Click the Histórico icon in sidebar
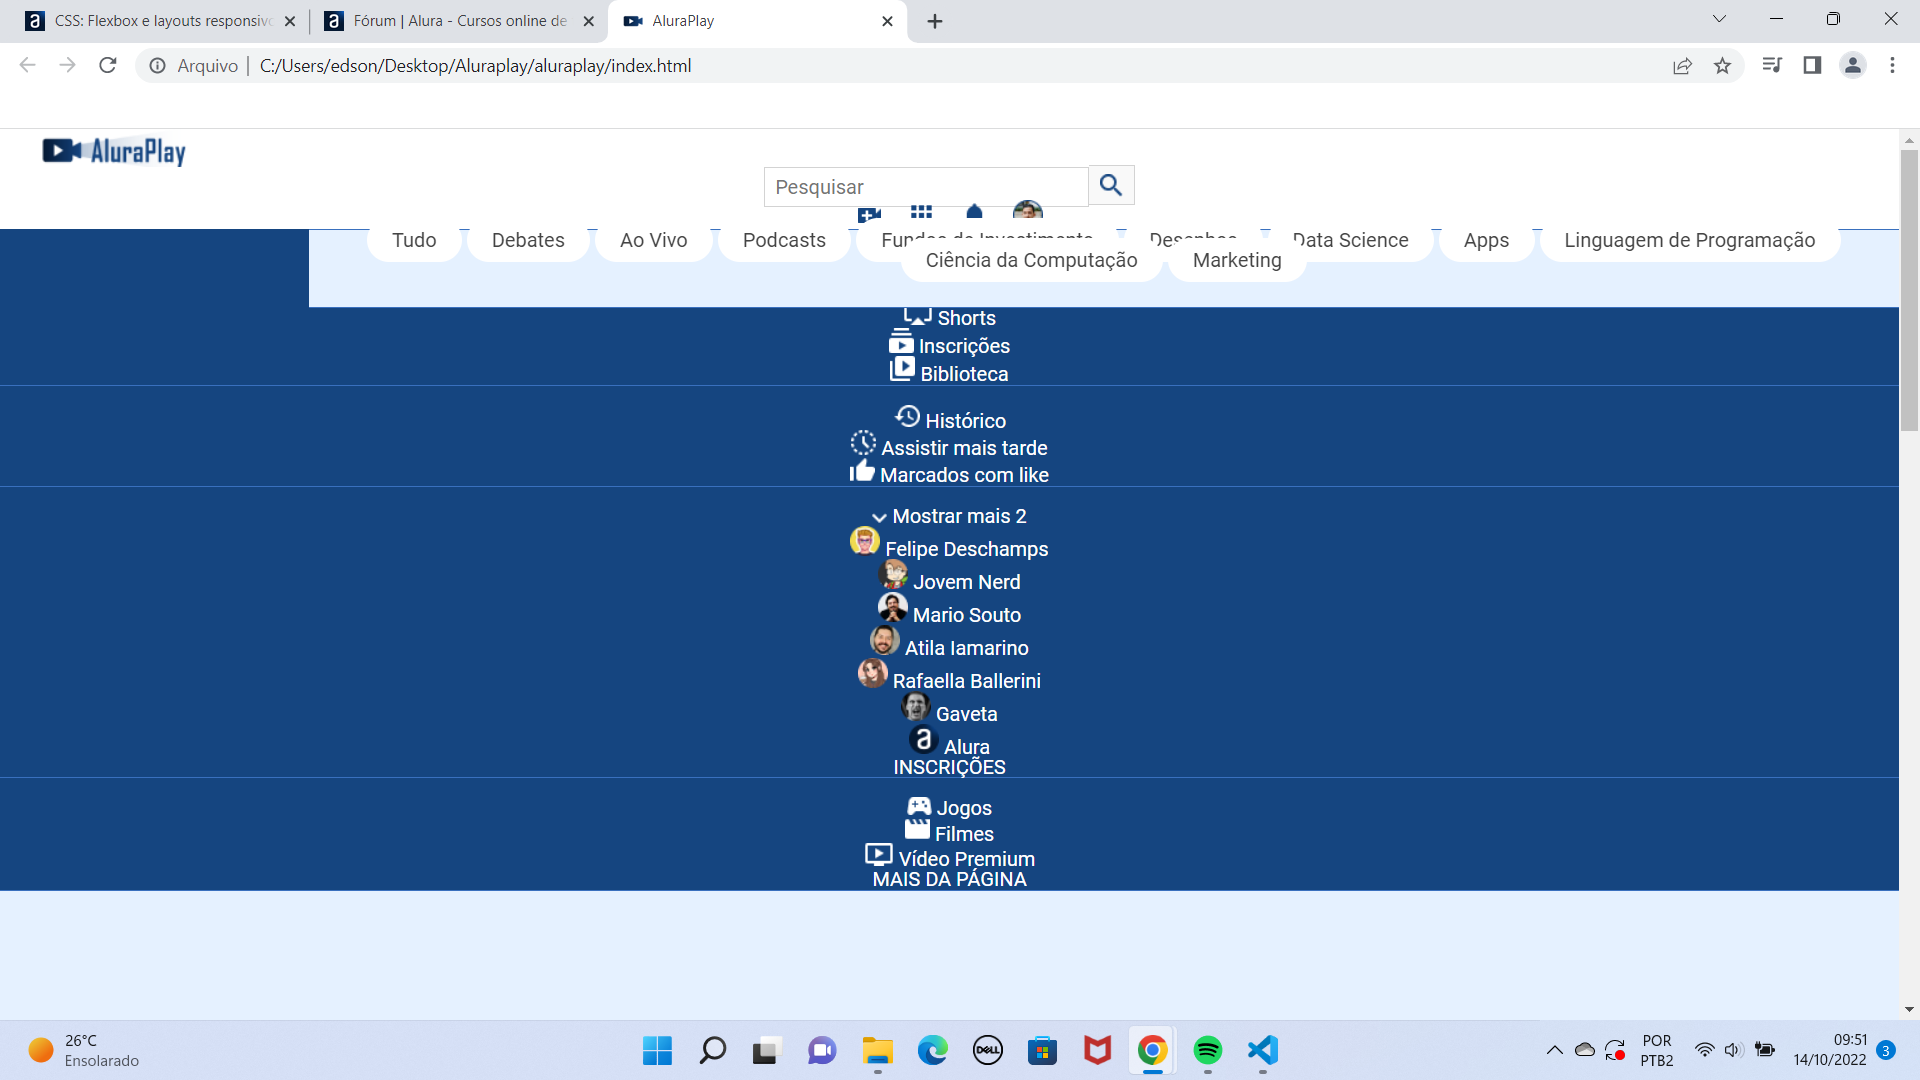Image resolution: width=1920 pixels, height=1080 pixels. pyautogui.click(x=906, y=417)
